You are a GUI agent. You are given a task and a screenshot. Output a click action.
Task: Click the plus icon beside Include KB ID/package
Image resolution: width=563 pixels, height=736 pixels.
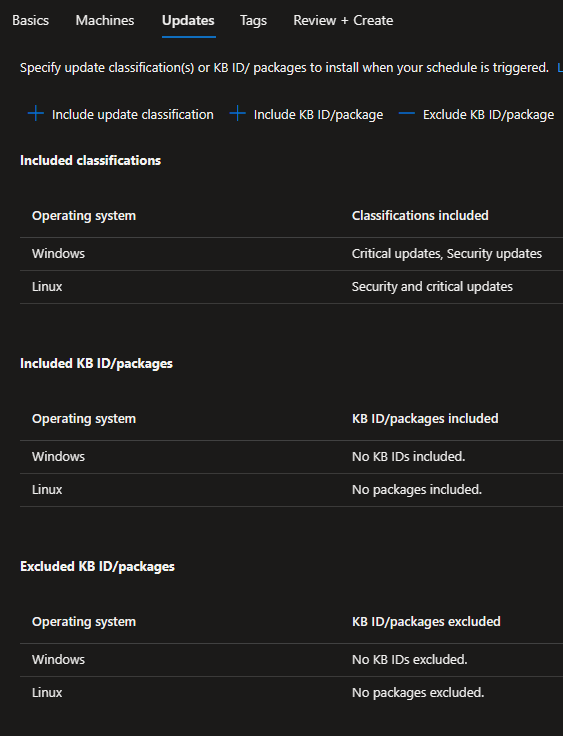click(238, 114)
